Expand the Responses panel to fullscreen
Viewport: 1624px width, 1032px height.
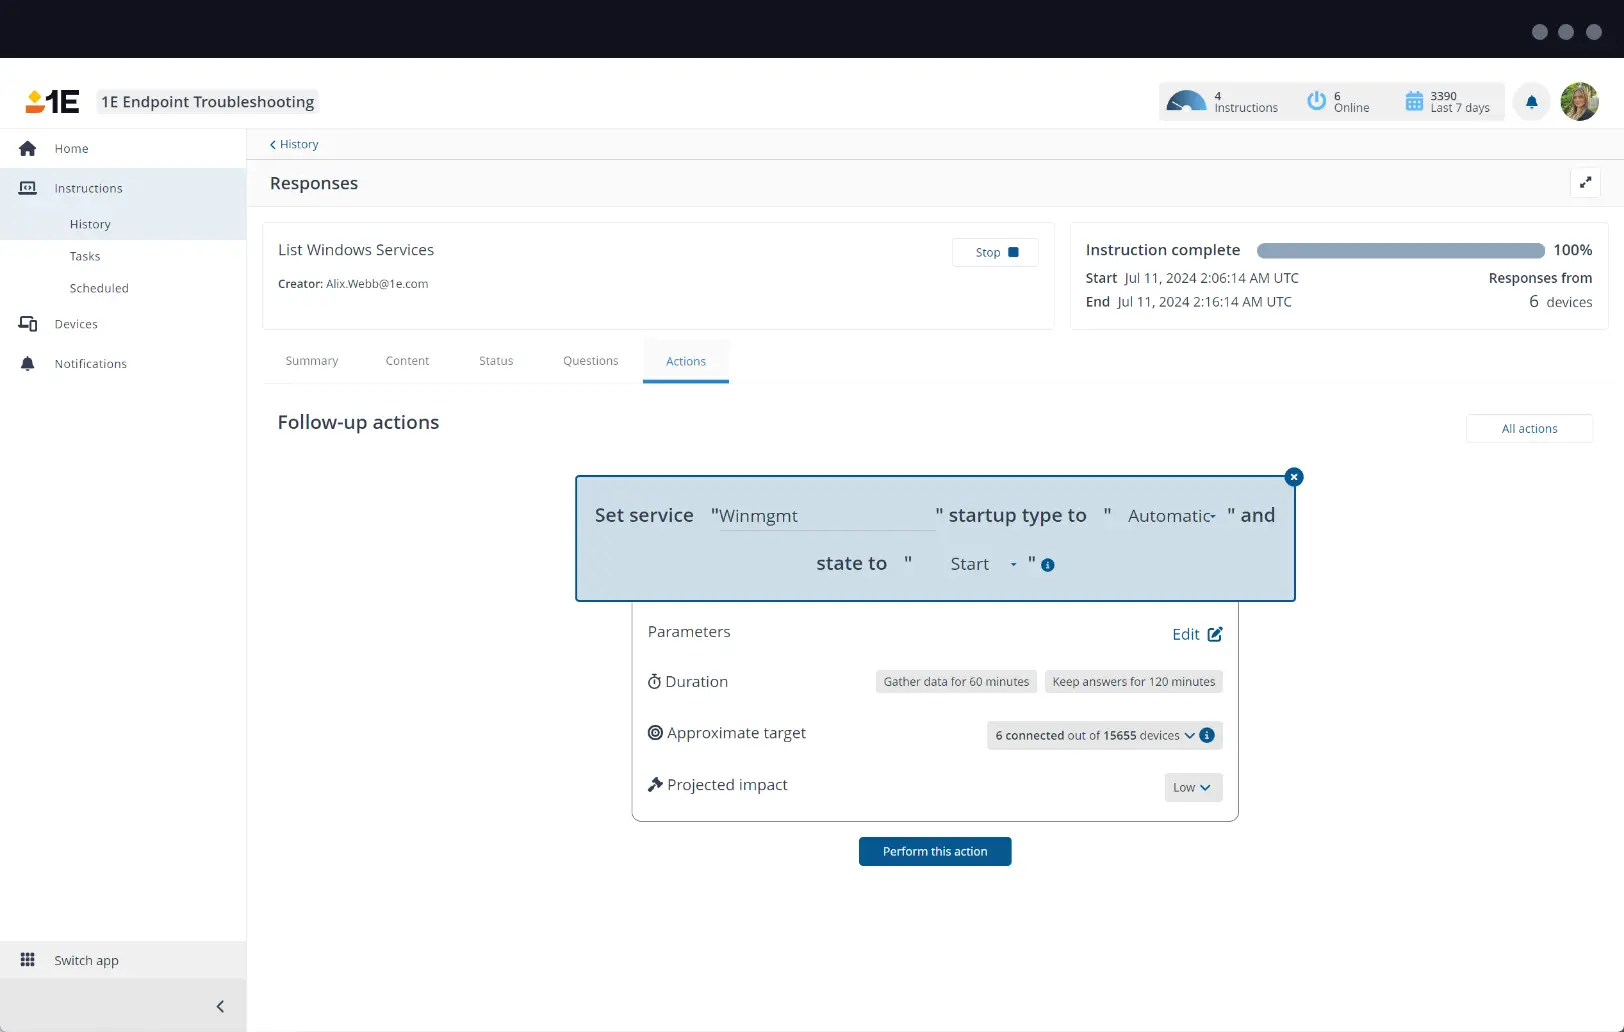click(x=1584, y=183)
